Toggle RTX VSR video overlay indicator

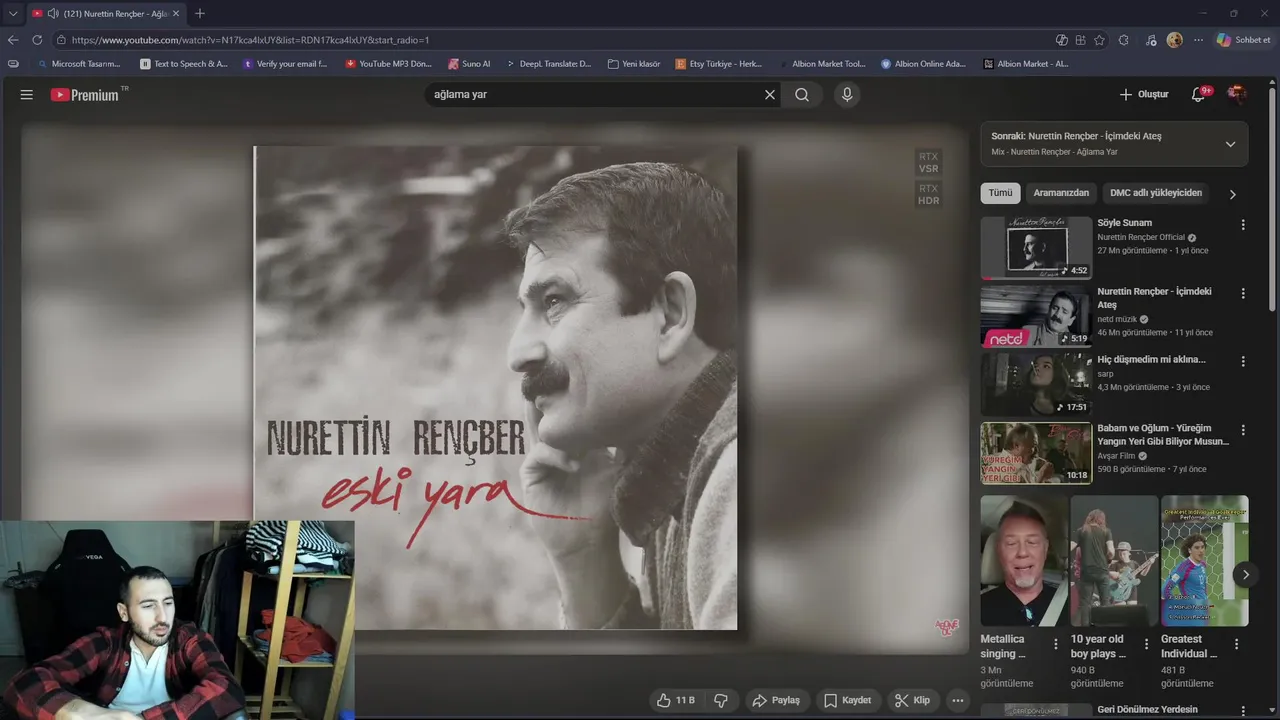(929, 163)
